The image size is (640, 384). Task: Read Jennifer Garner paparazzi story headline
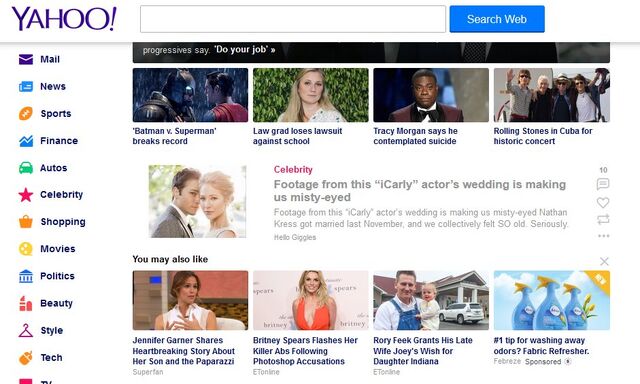184,351
